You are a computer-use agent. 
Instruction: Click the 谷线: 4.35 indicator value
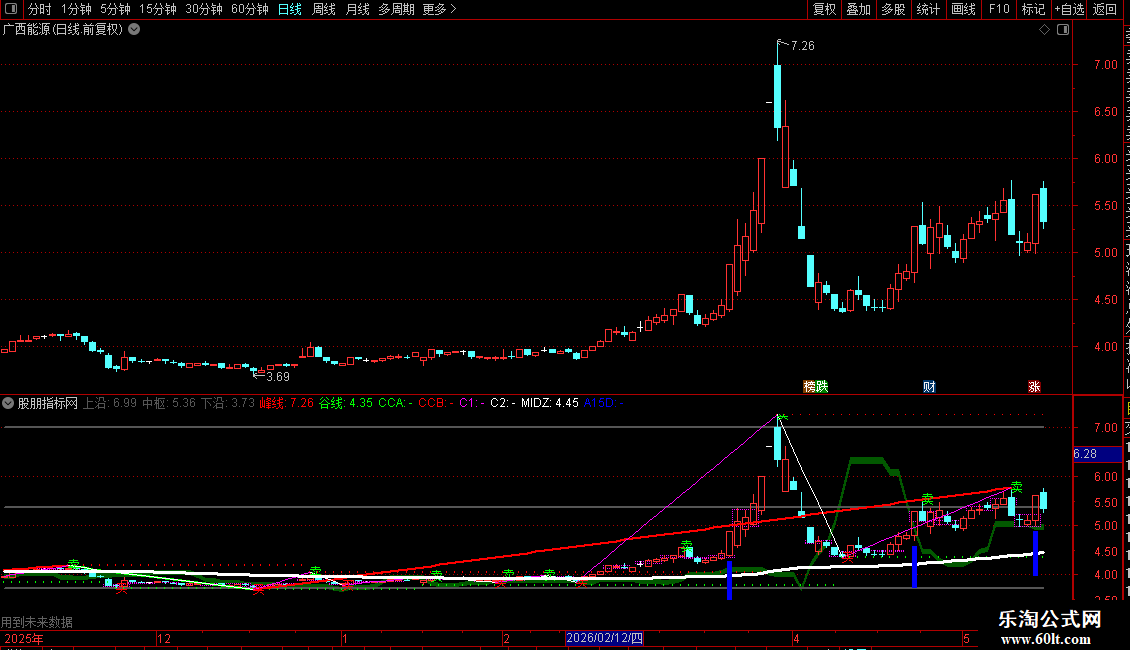coord(346,403)
